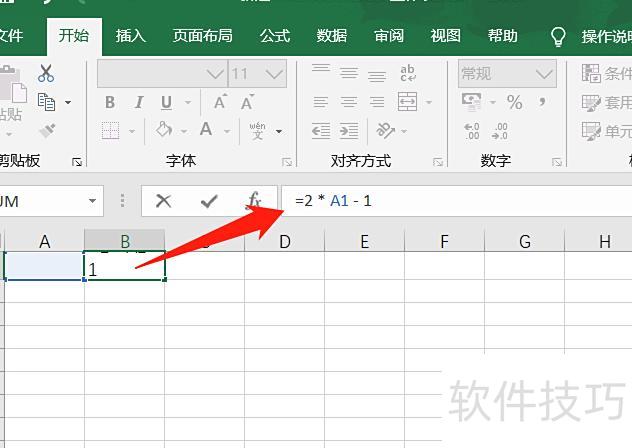Open the 帮助 tab
Screen dimensions: 632x448
tap(502, 36)
